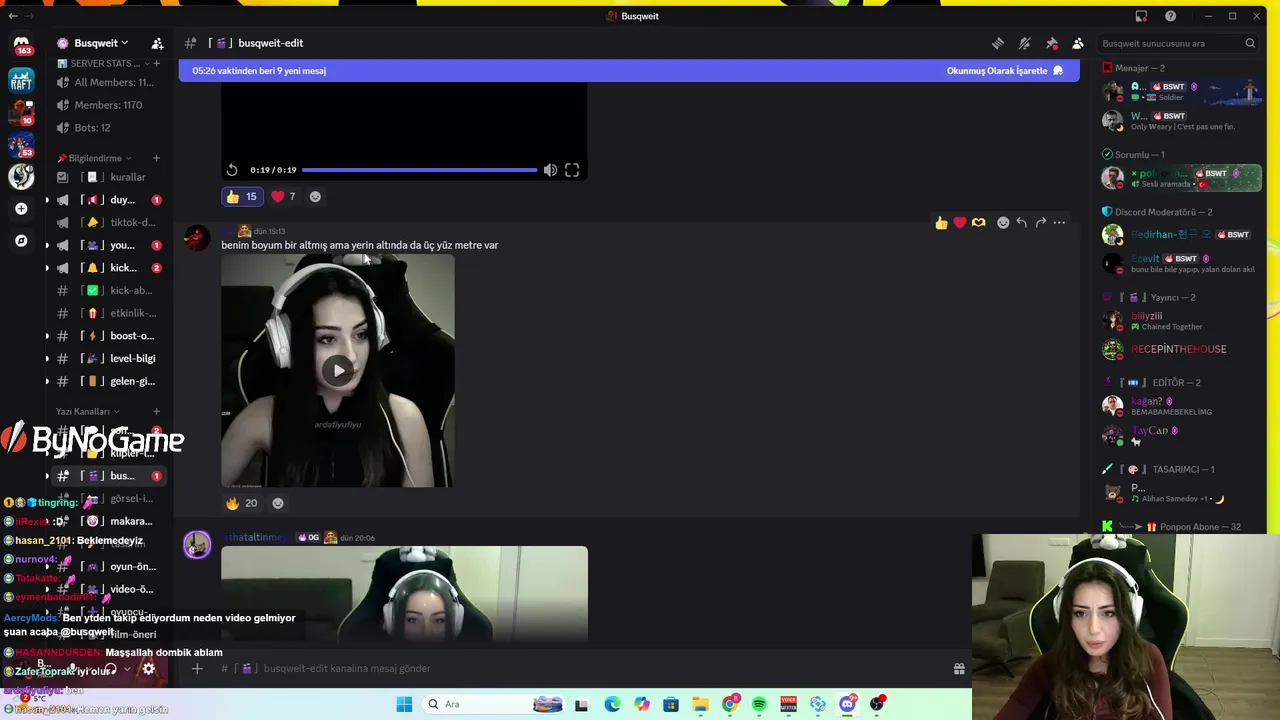Open the more options ellipsis on hovered message

1059,223
